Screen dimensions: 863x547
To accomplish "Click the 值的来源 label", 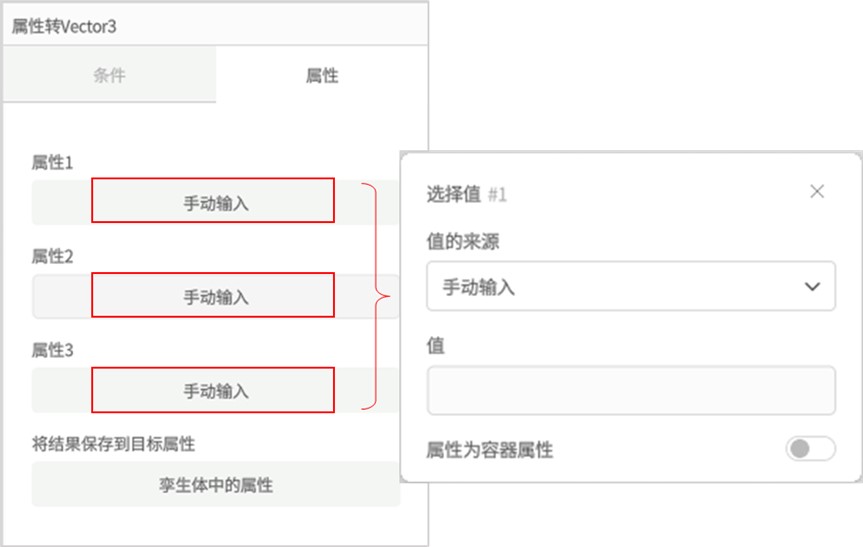I will click(x=463, y=241).
